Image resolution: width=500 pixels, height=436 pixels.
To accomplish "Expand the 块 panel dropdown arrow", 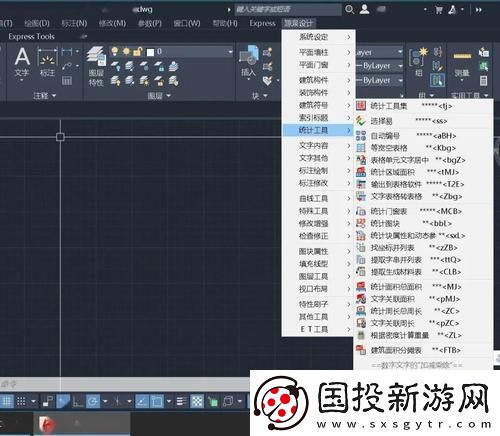I will [266, 96].
